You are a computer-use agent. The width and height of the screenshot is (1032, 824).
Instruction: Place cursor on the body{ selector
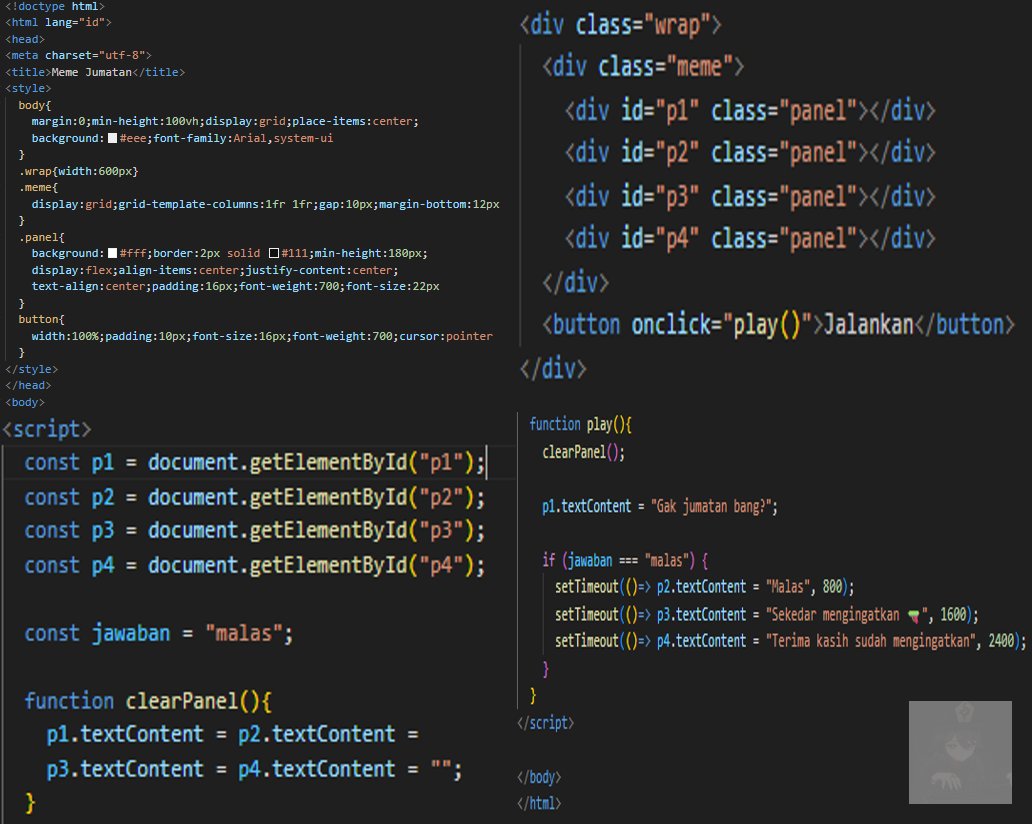pyautogui.click(x=35, y=105)
